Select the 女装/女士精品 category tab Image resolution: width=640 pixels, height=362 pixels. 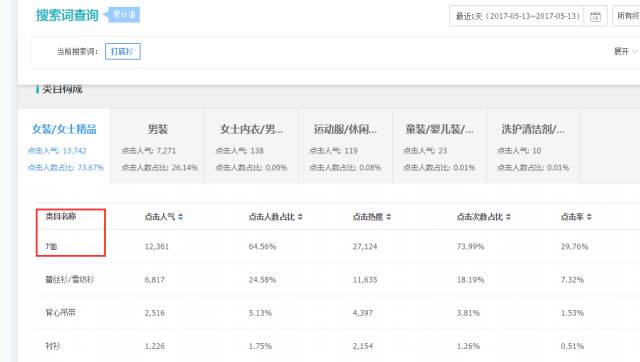pos(64,146)
